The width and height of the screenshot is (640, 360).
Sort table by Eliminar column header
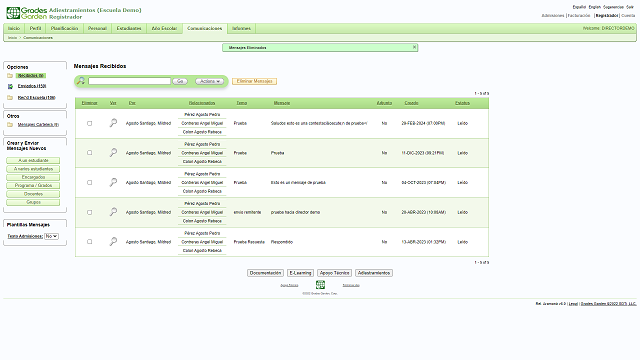tap(89, 103)
